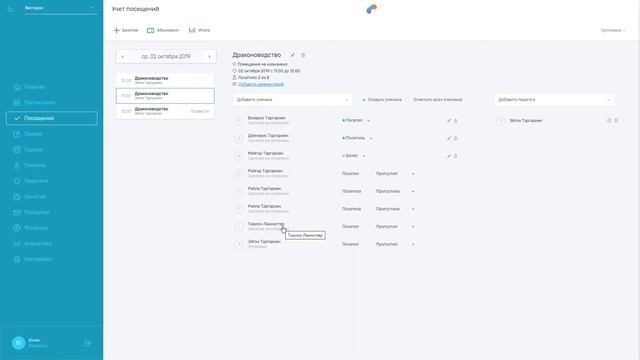The height and width of the screenshot is (360, 640).
Task: Click the Создать ученика button
Action: 382,100
